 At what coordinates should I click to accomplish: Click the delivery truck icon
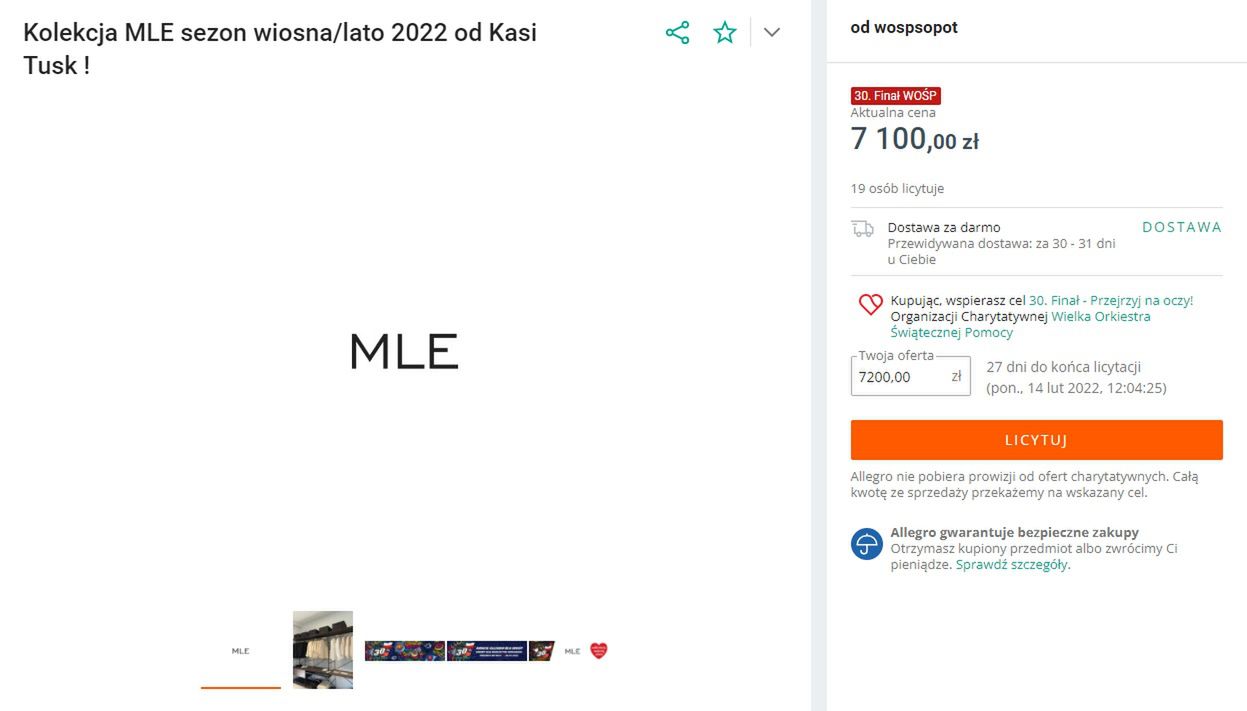point(863,228)
